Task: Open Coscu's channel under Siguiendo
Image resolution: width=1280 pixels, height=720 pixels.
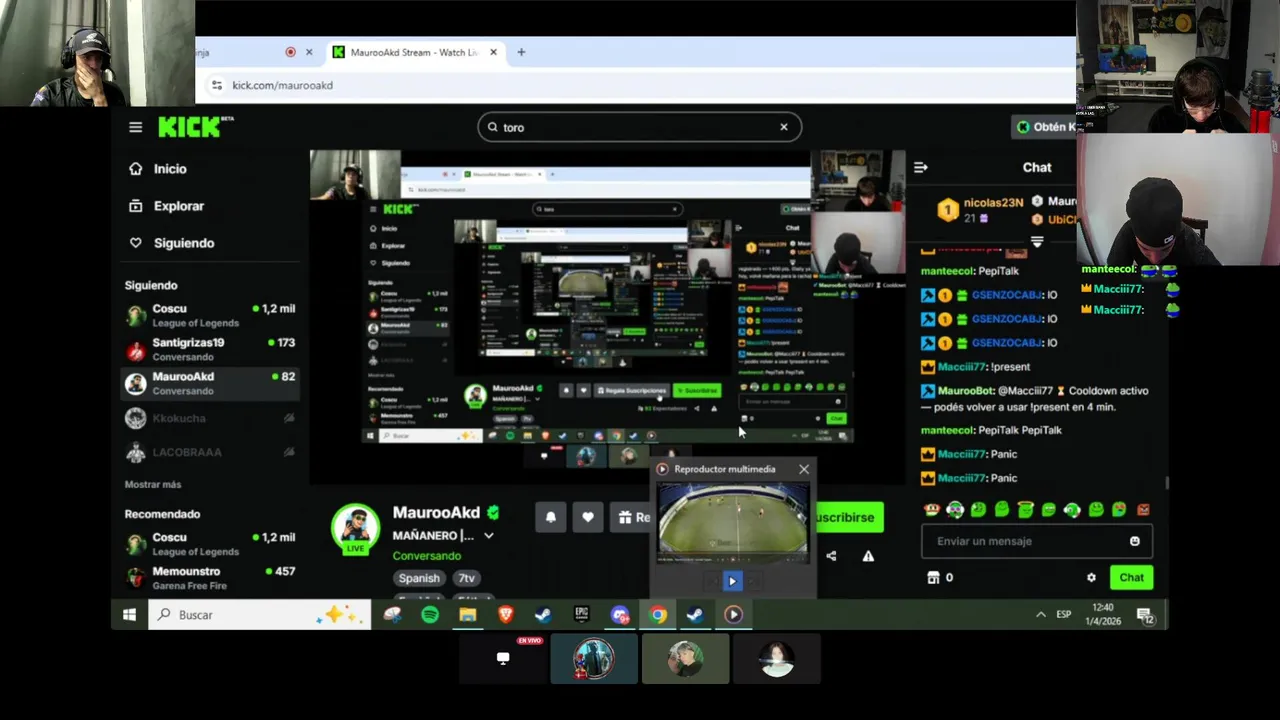Action: [210, 315]
